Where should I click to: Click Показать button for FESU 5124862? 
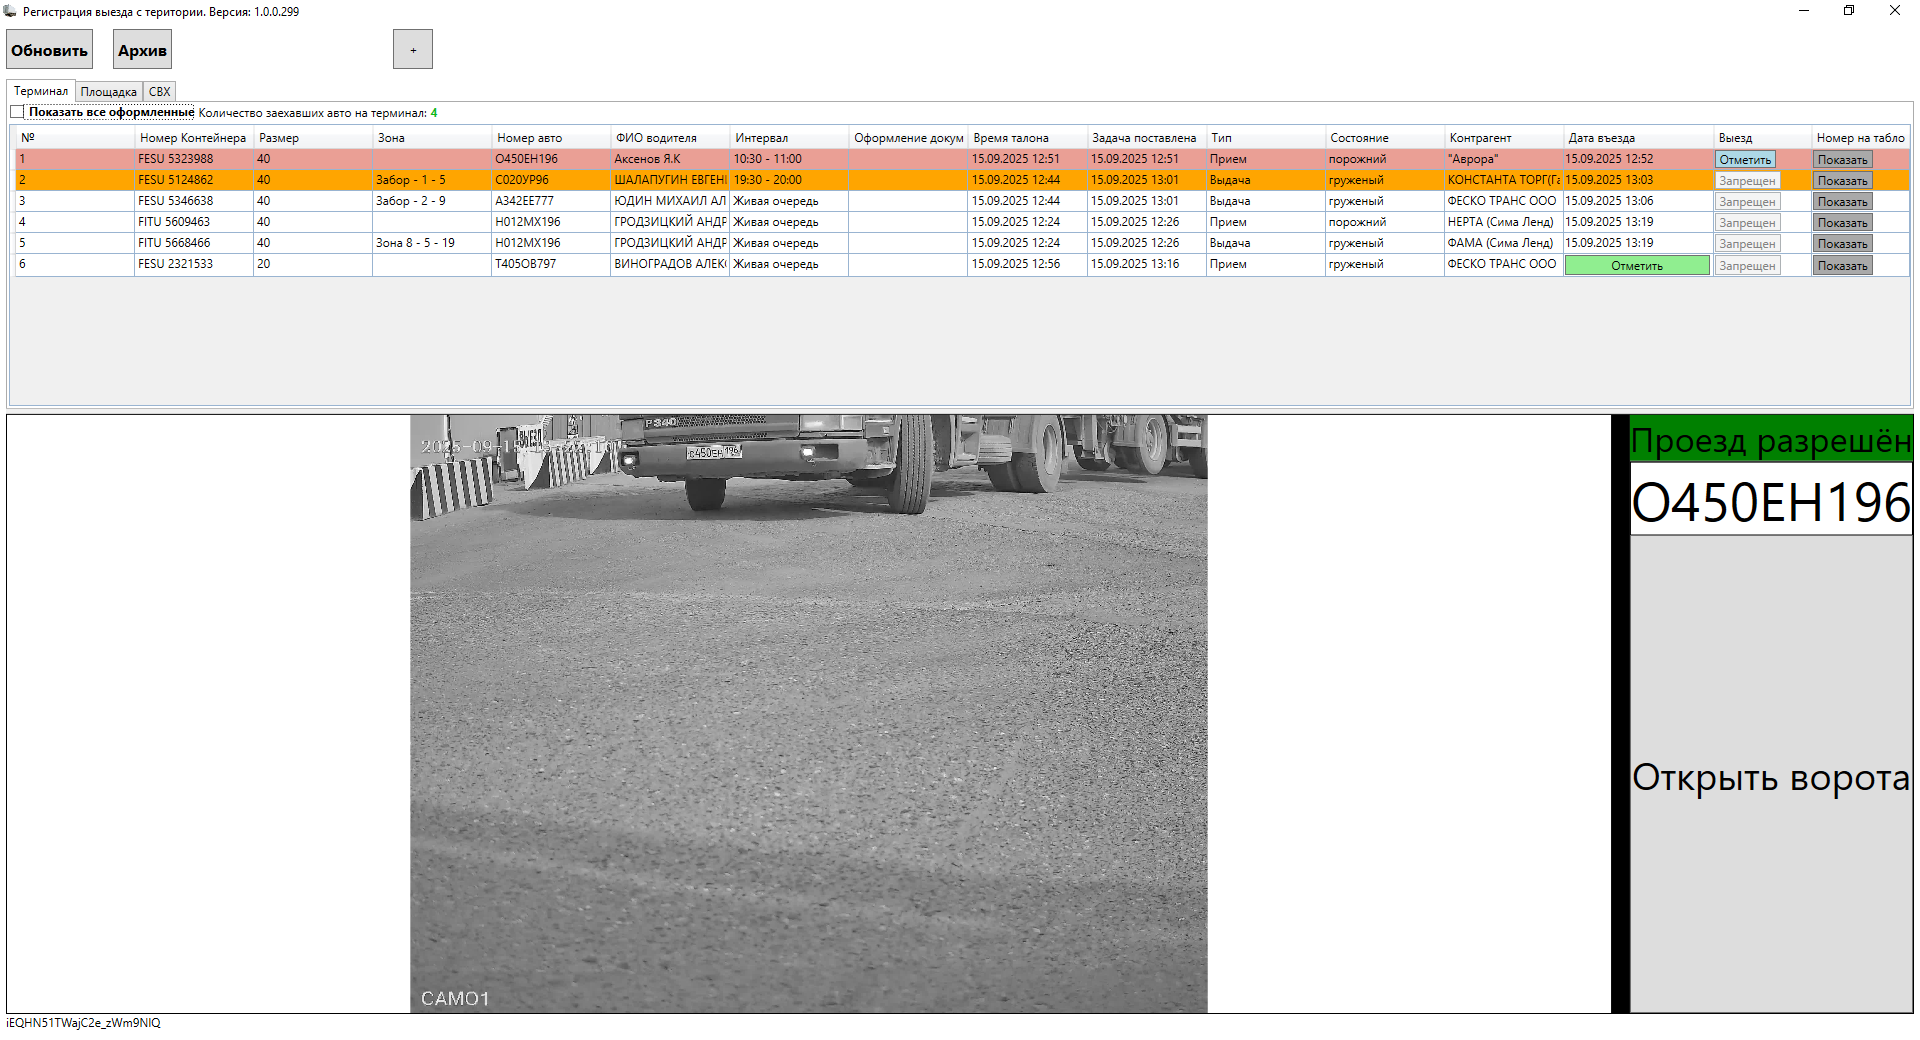tap(1842, 181)
